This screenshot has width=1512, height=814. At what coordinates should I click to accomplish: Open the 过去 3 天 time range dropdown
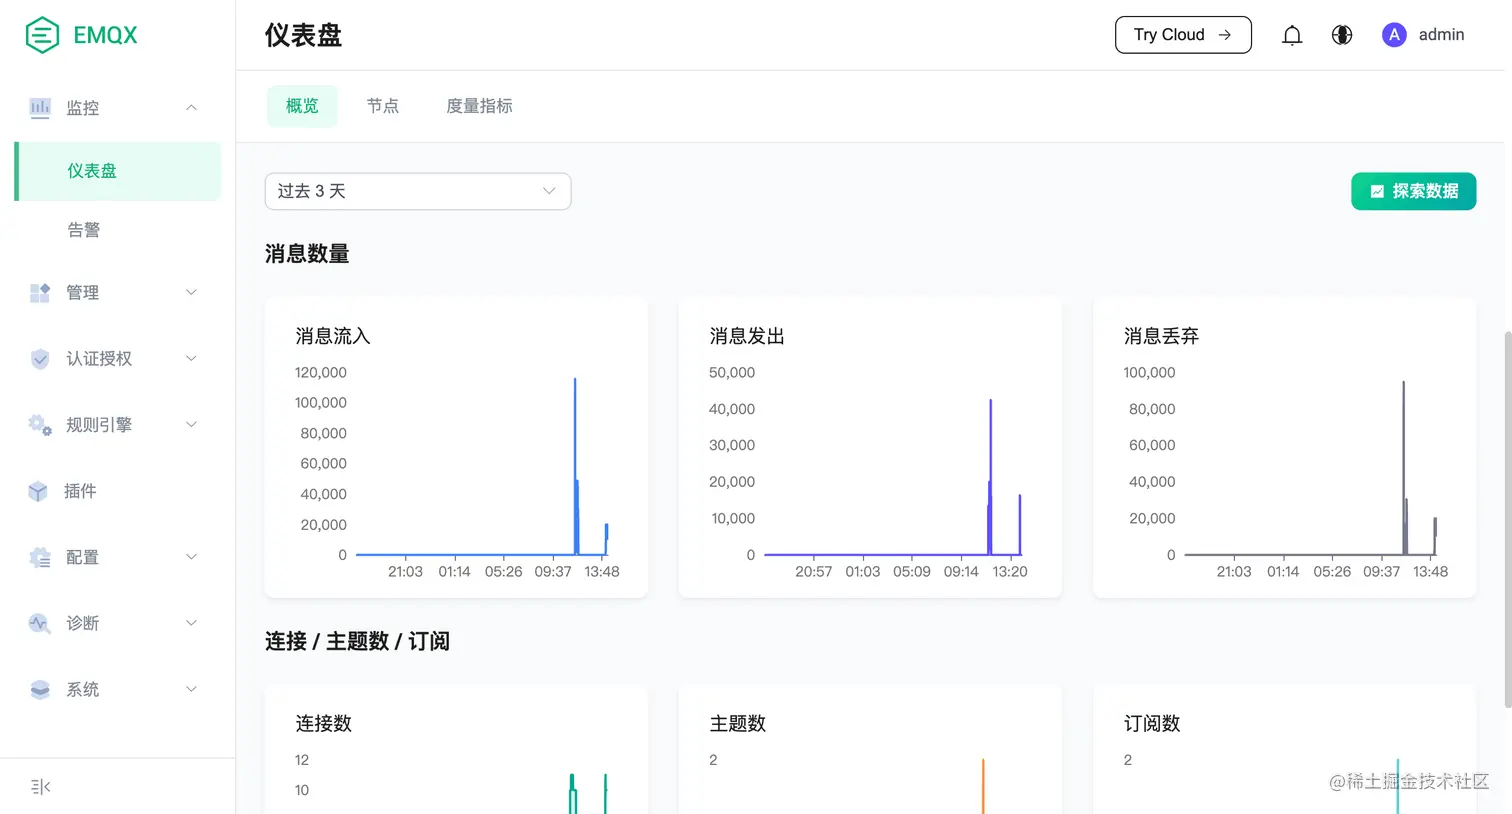click(417, 191)
